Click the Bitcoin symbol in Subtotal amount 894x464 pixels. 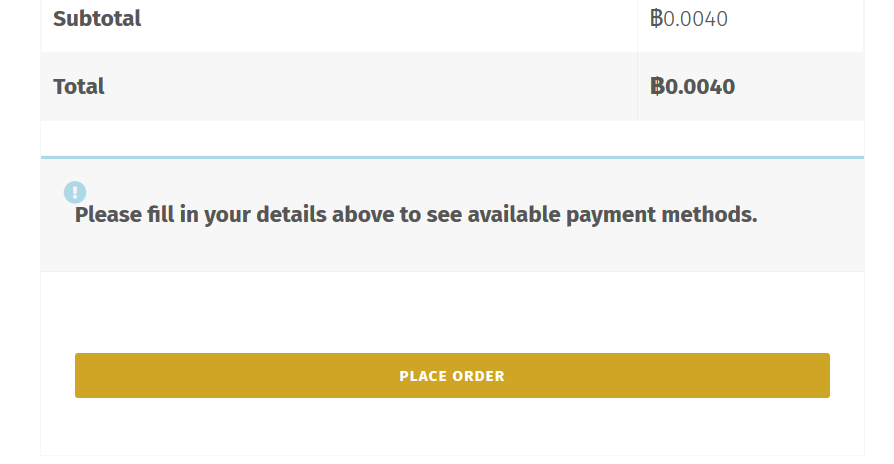[656, 19]
